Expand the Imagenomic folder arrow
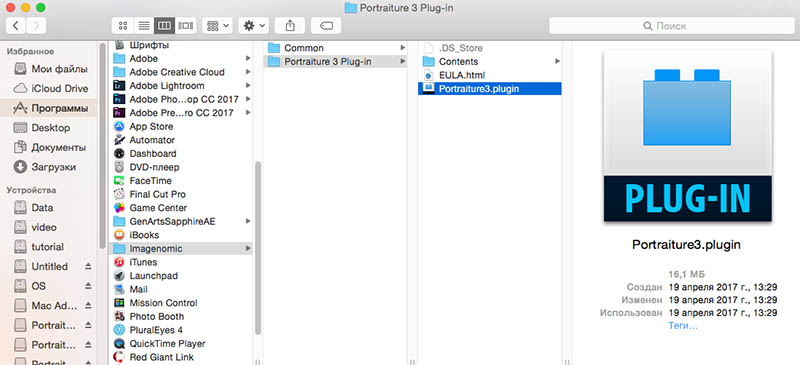Image resolution: width=800 pixels, height=365 pixels. pyautogui.click(x=248, y=248)
